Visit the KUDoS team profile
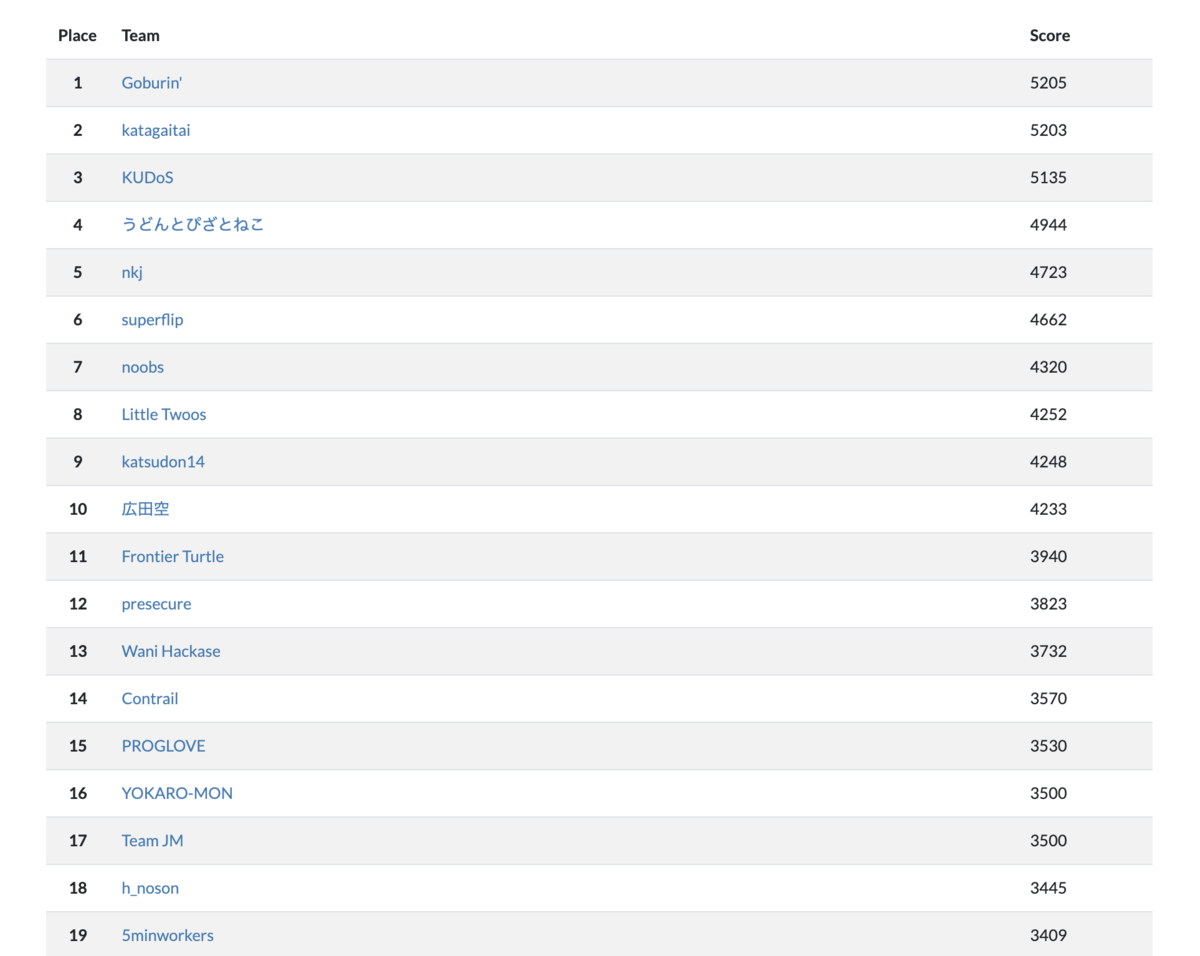This screenshot has height=956, width=1200. [147, 177]
